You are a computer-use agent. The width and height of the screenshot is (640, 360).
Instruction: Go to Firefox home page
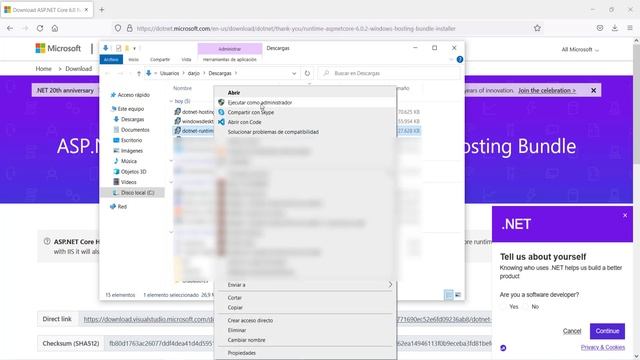(55, 28)
